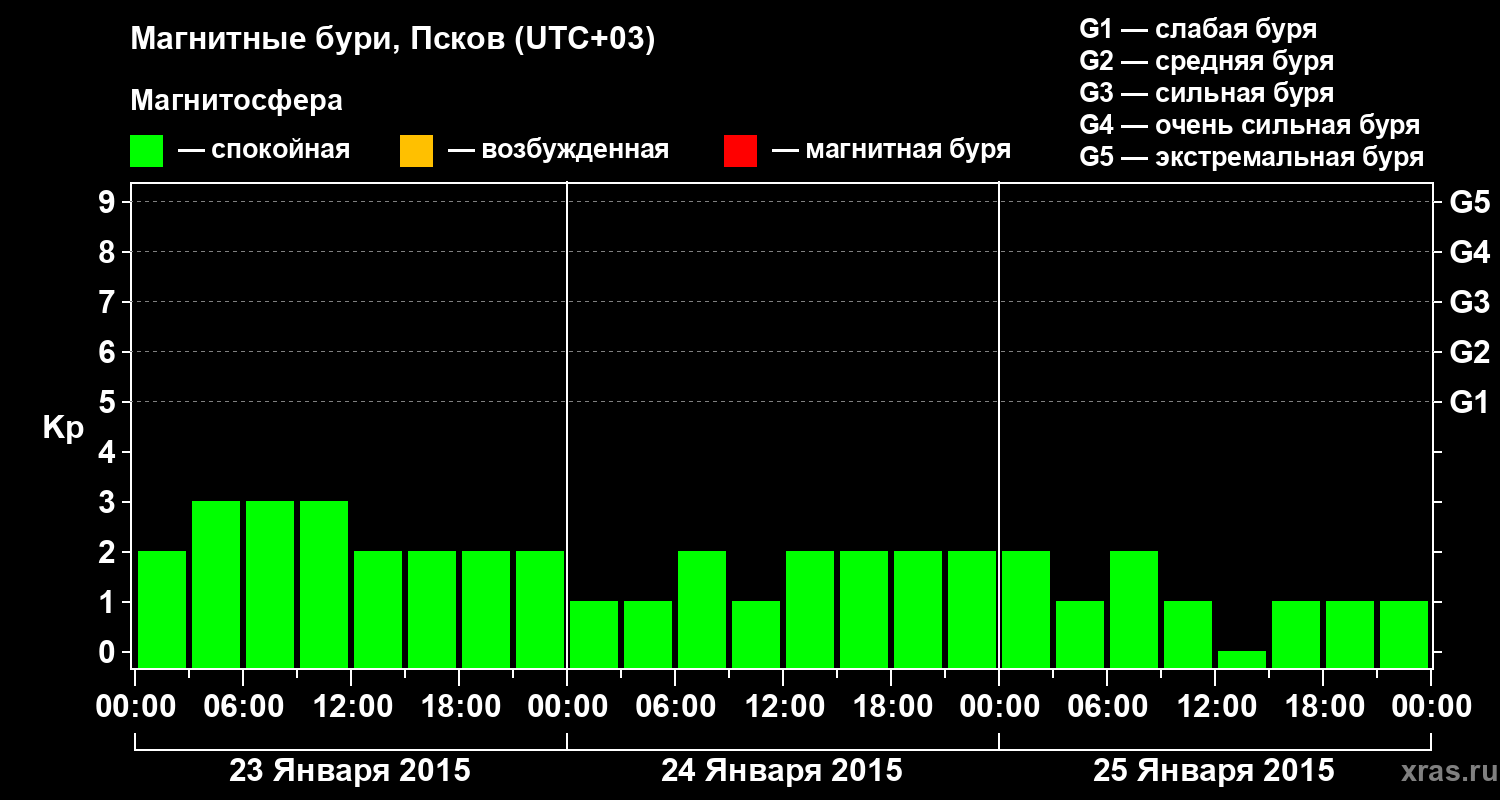This screenshot has width=1500, height=800.
Task: Click the 'Kp' axis title
Action: point(63,428)
